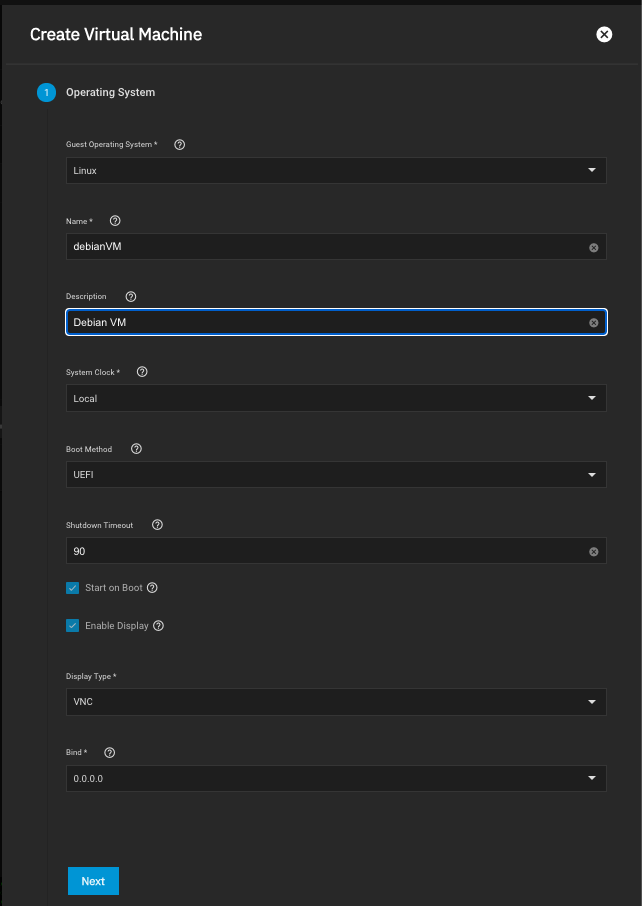The height and width of the screenshot is (906, 642).
Task: Open Guest Operating System dropdown
Action: point(335,170)
